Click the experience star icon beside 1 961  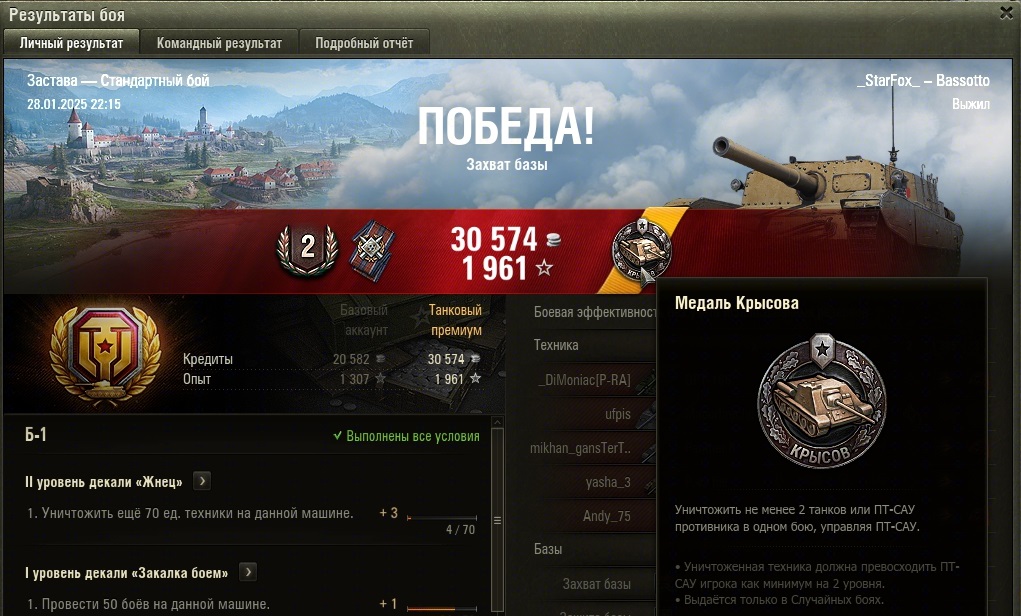coord(544,267)
